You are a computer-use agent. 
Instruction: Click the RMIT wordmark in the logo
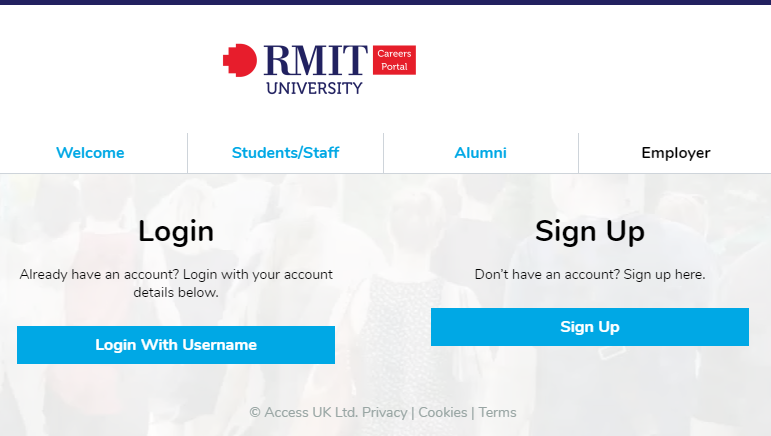click(x=315, y=60)
